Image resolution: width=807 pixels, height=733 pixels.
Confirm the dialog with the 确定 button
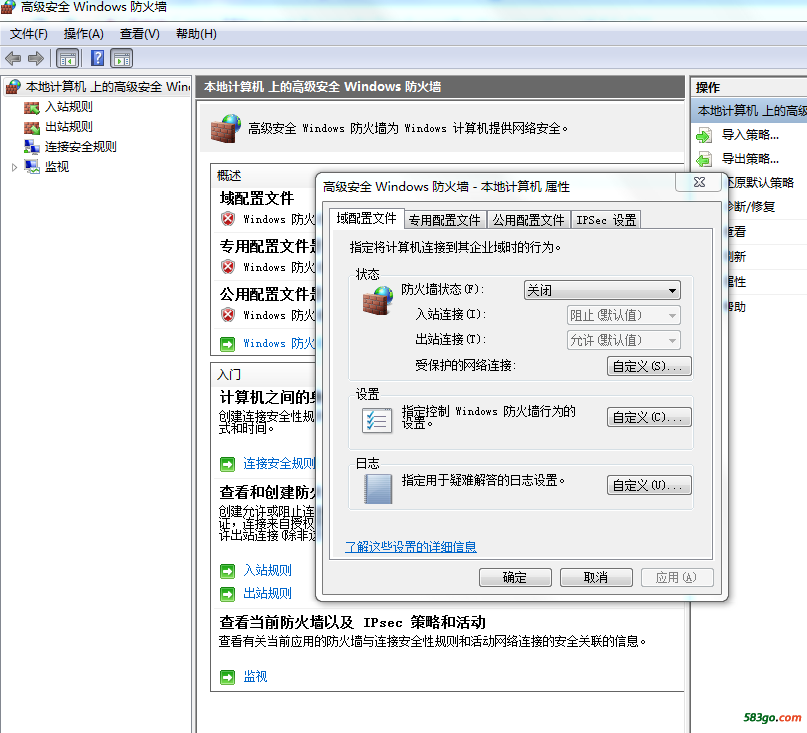(x=515, y=578)
